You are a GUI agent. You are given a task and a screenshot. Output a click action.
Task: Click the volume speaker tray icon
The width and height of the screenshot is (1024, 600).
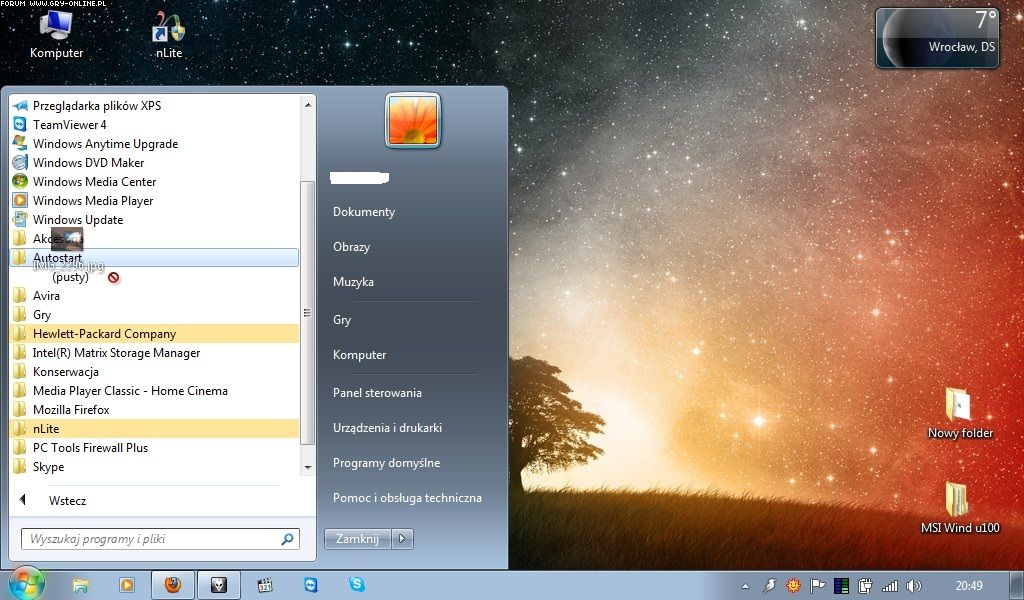click(914, 586)
